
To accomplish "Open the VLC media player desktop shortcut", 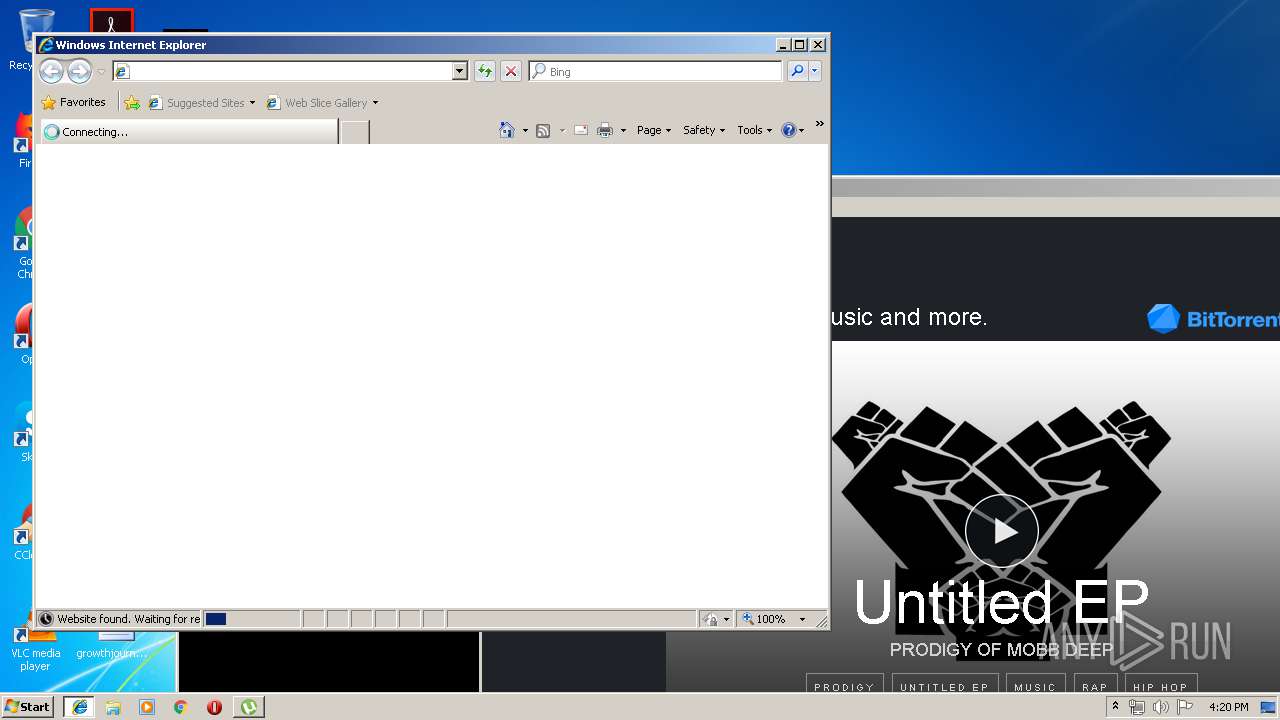I will (x=35, y=650).
